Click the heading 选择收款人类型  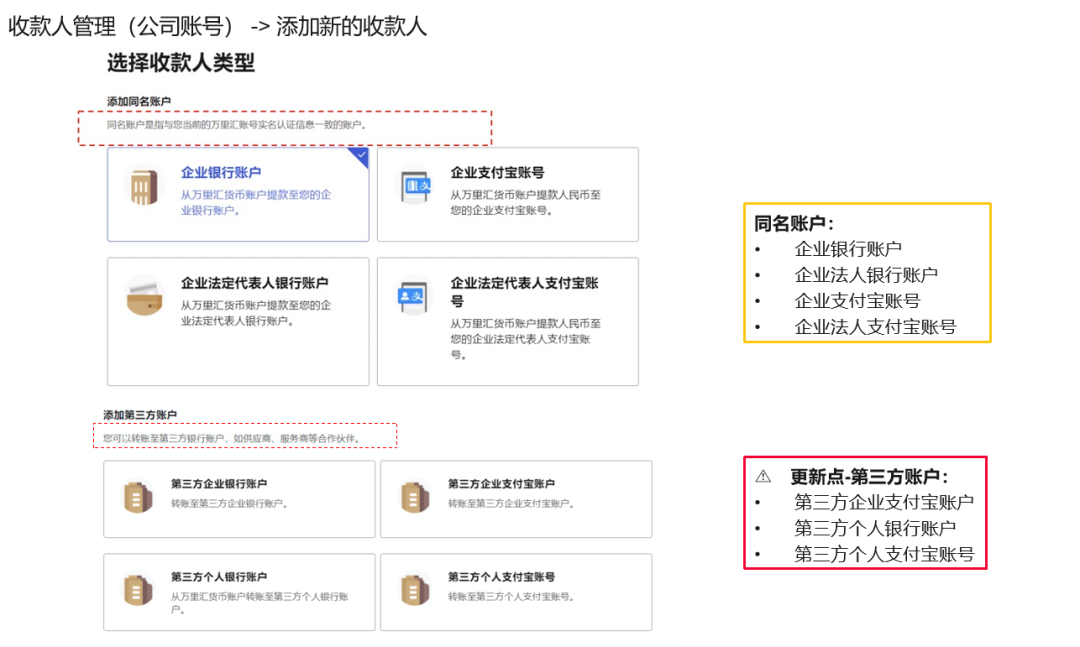point(181,63)
